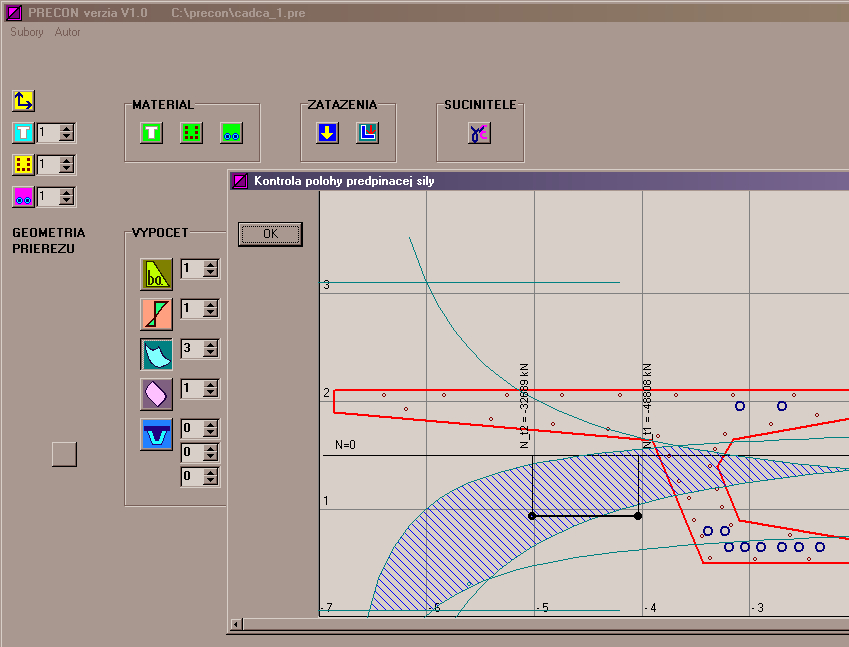Open green dotted reinforcement icon in MATERIAL

pyautogui.click(x=191, y=133)
